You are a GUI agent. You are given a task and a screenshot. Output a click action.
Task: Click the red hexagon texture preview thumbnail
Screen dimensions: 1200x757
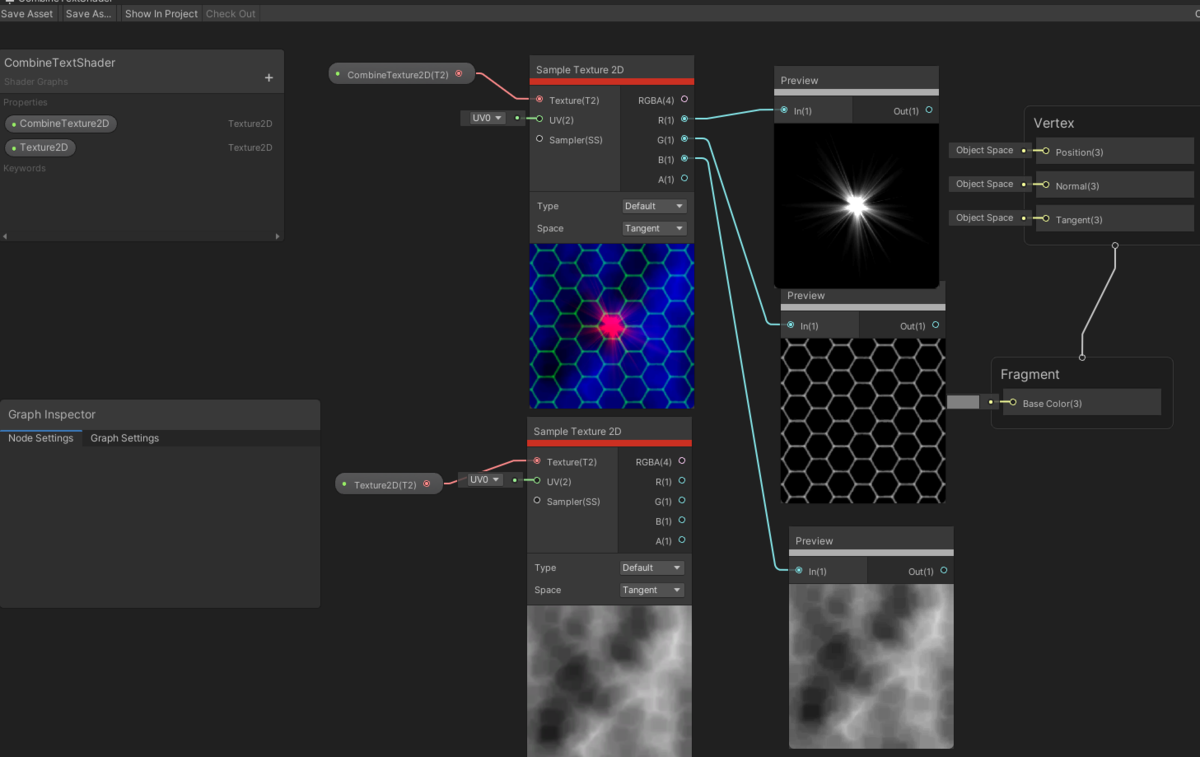point(611,325)
